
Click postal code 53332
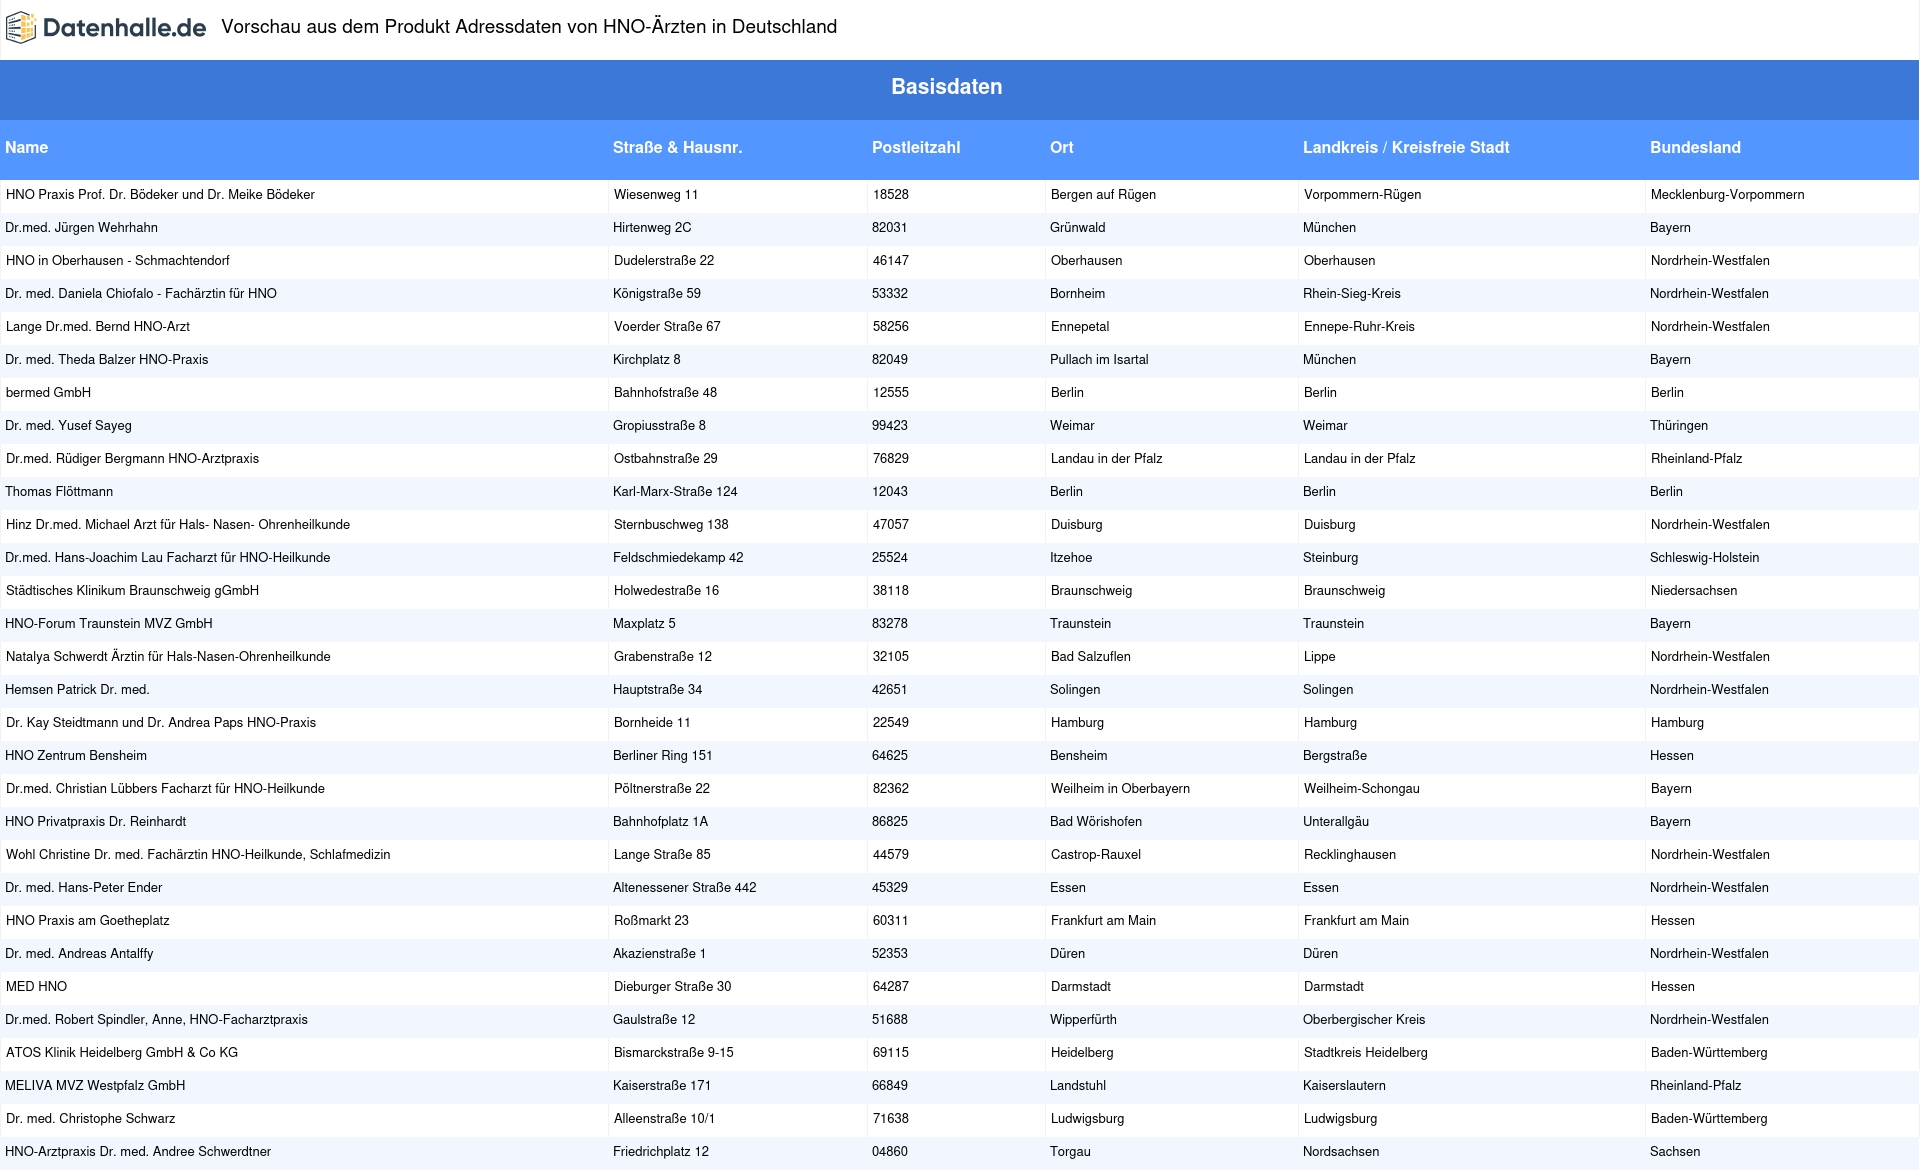point(890,294)
